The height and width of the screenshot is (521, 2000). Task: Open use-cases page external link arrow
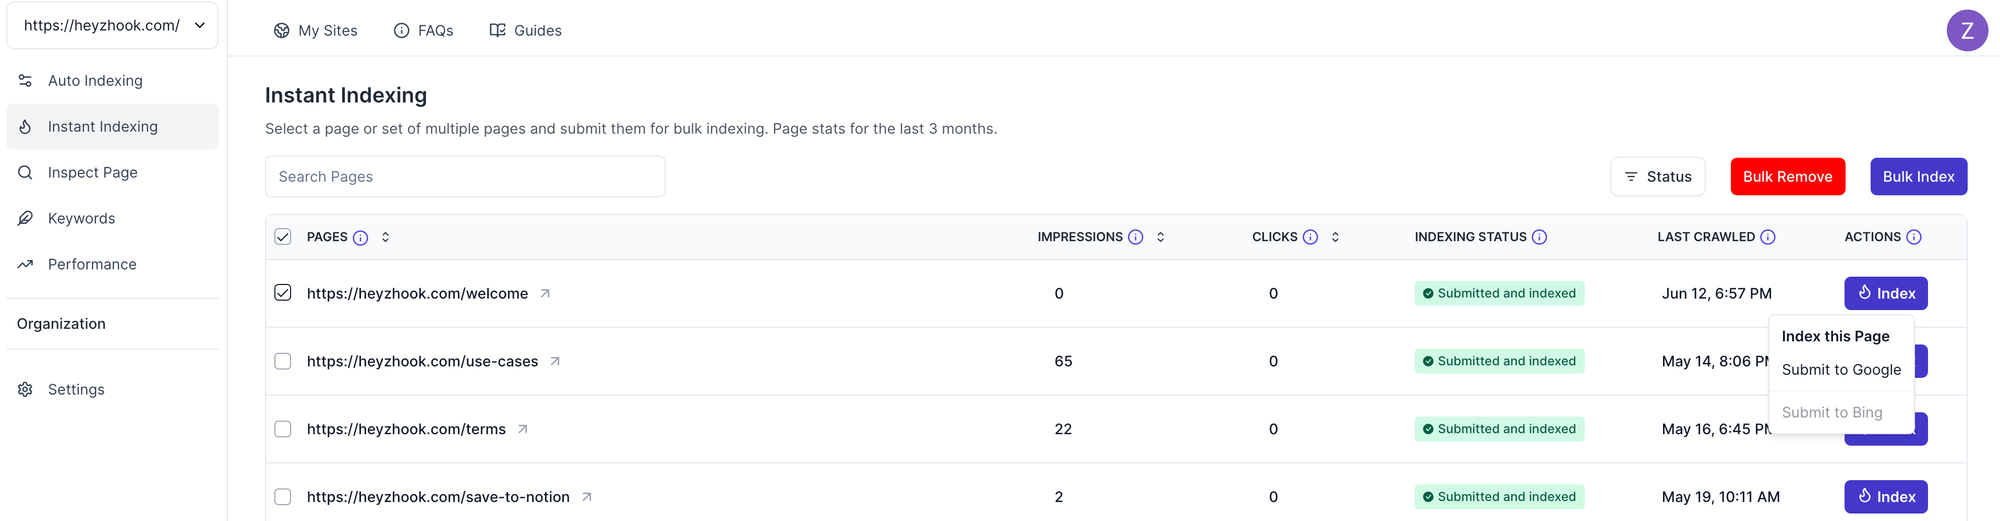pyautogui.click(x=555, y=362)
